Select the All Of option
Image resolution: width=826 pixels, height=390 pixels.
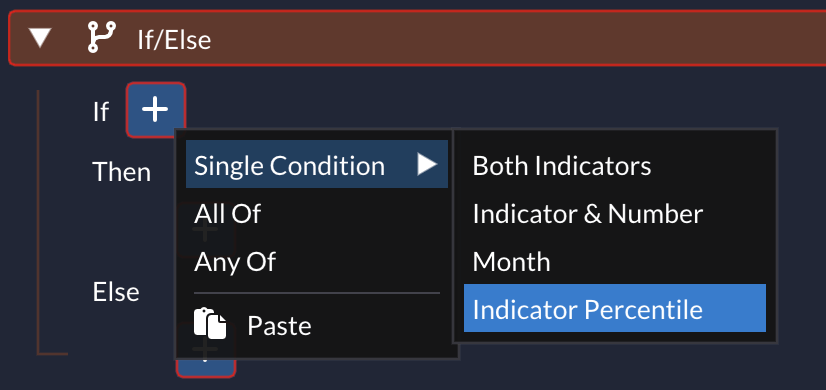[228, 213]
